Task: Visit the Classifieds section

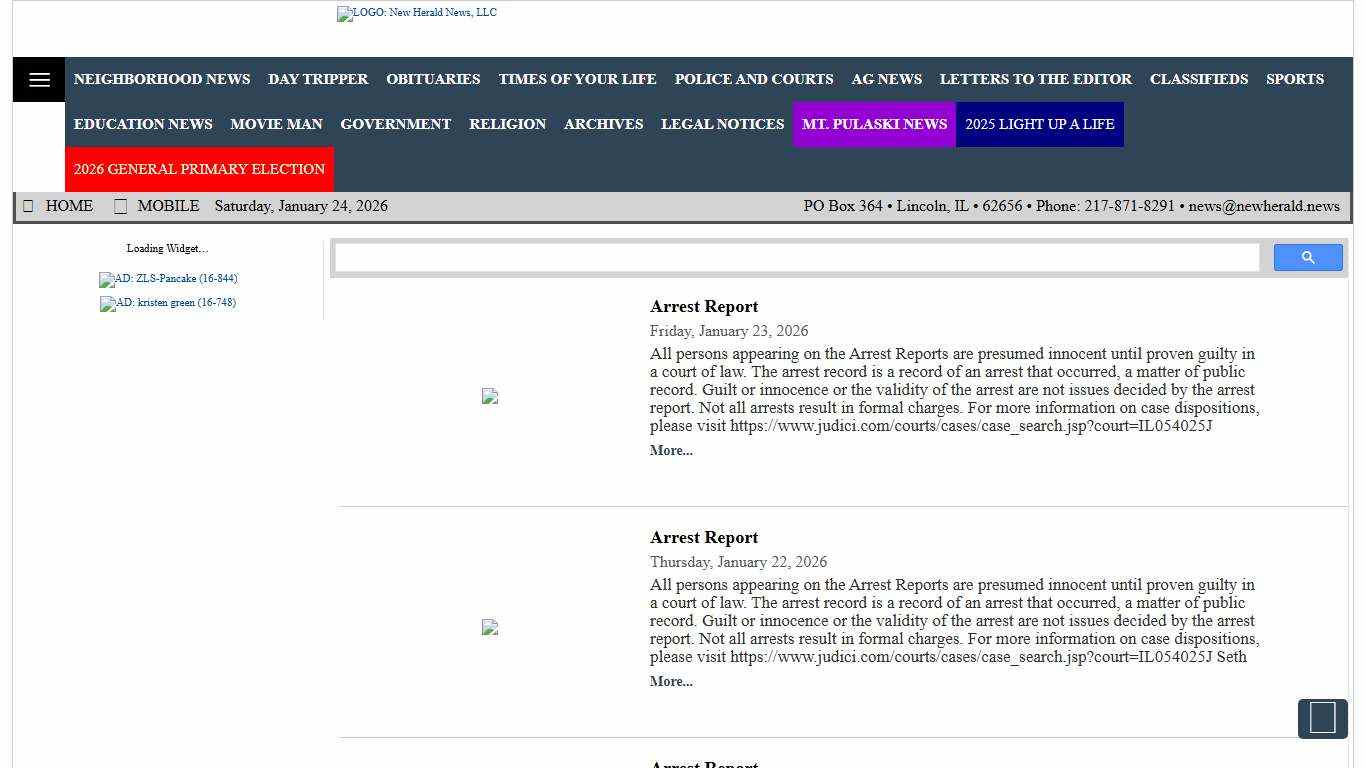Action: pyautogui.click(x=1198, y=79)
